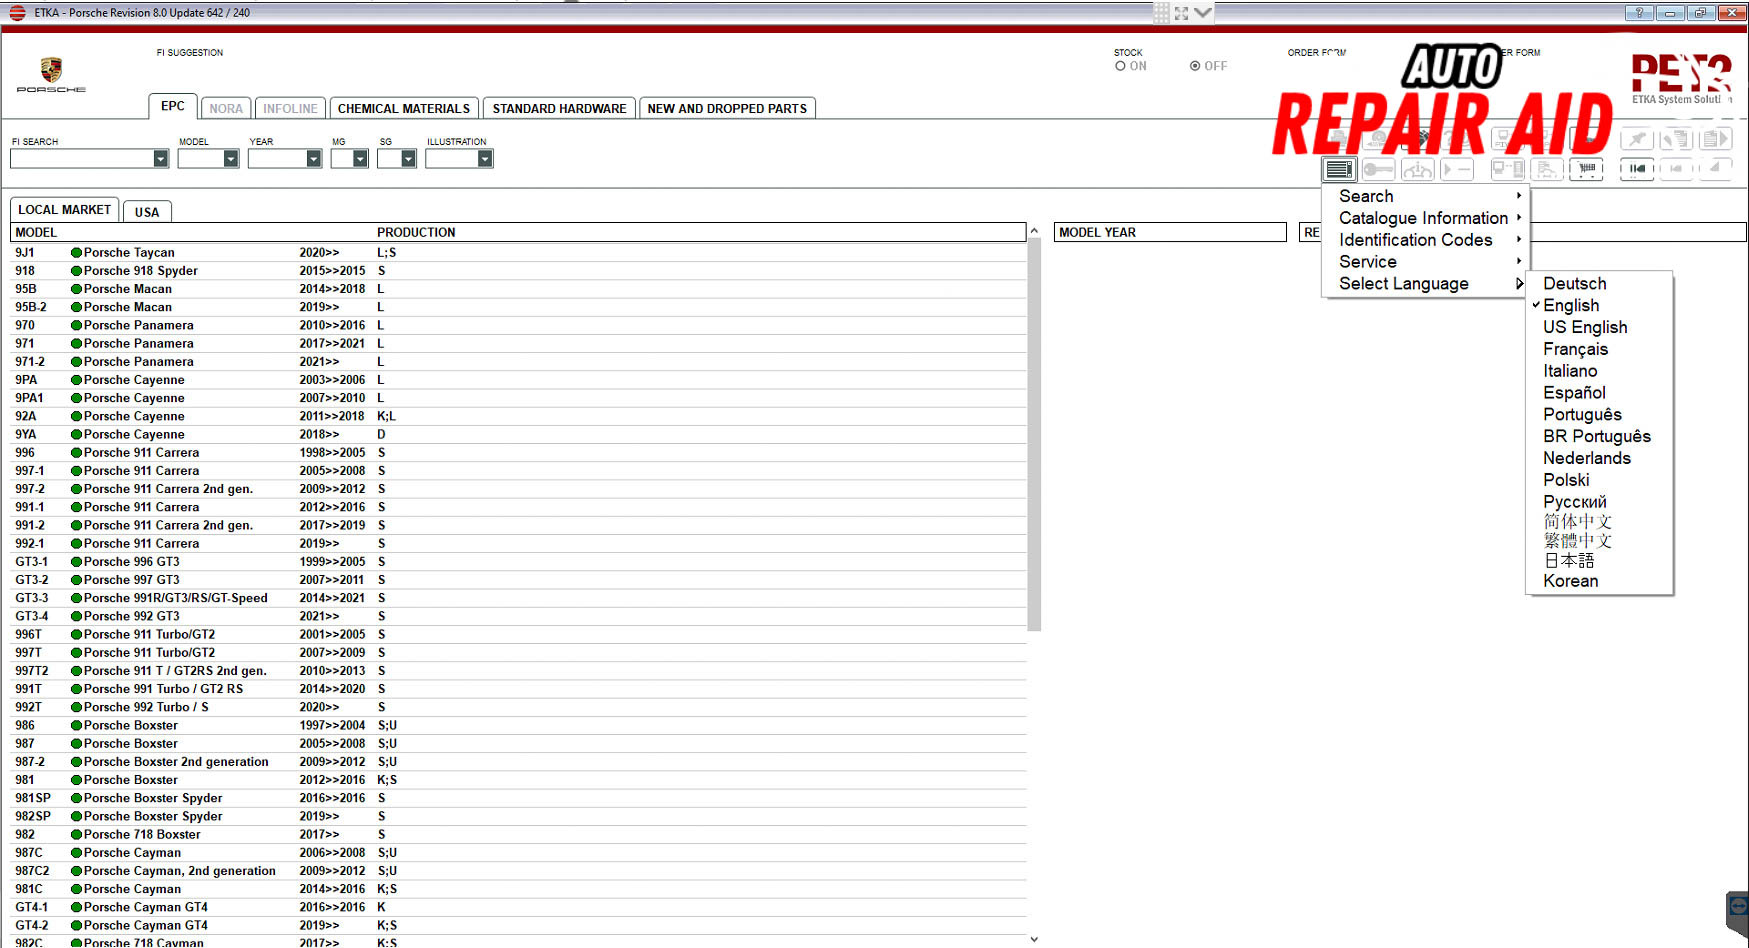Click the help question mark button
1749x948 pixels.
[x=1639, y=13]
